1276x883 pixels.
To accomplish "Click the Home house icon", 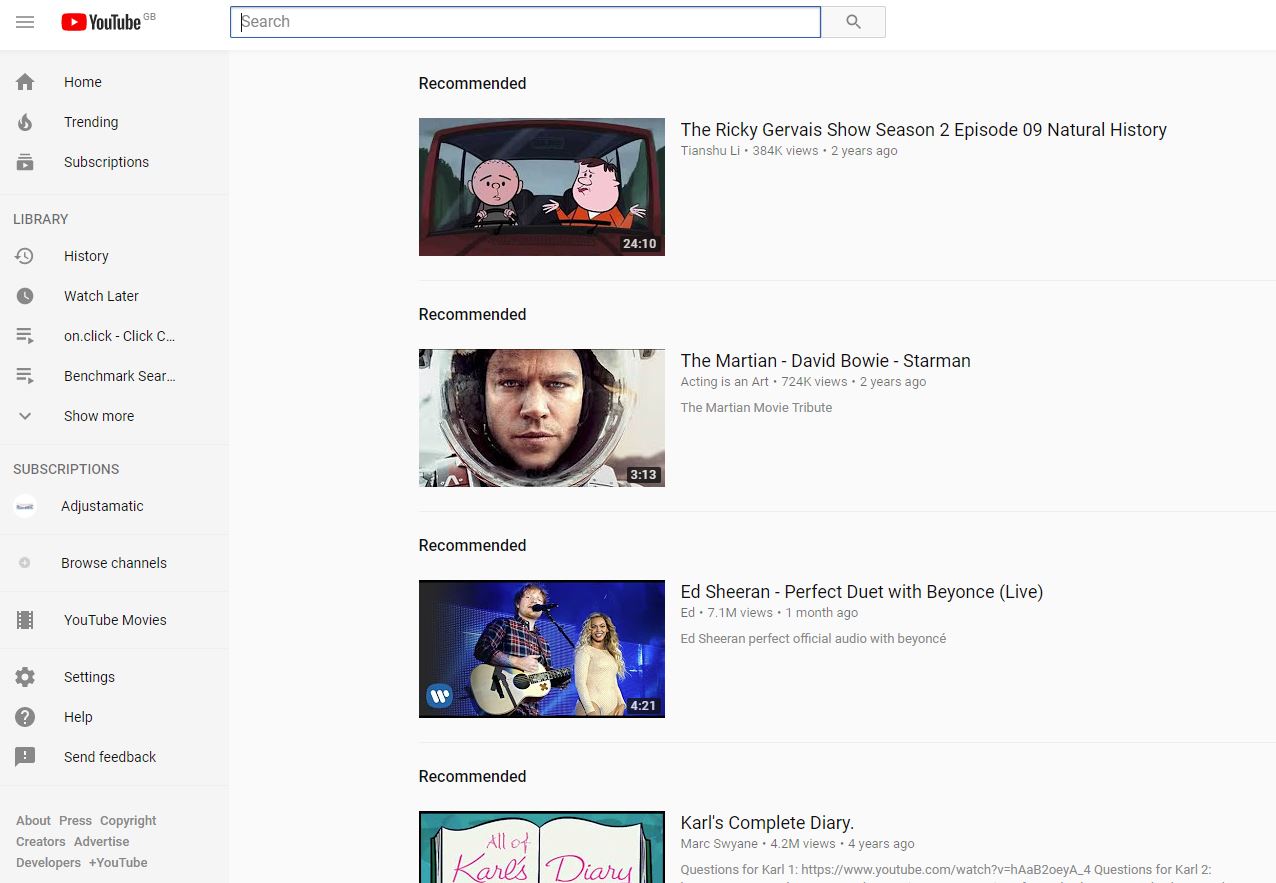I will pyautogui.click(x=25, y=82).
